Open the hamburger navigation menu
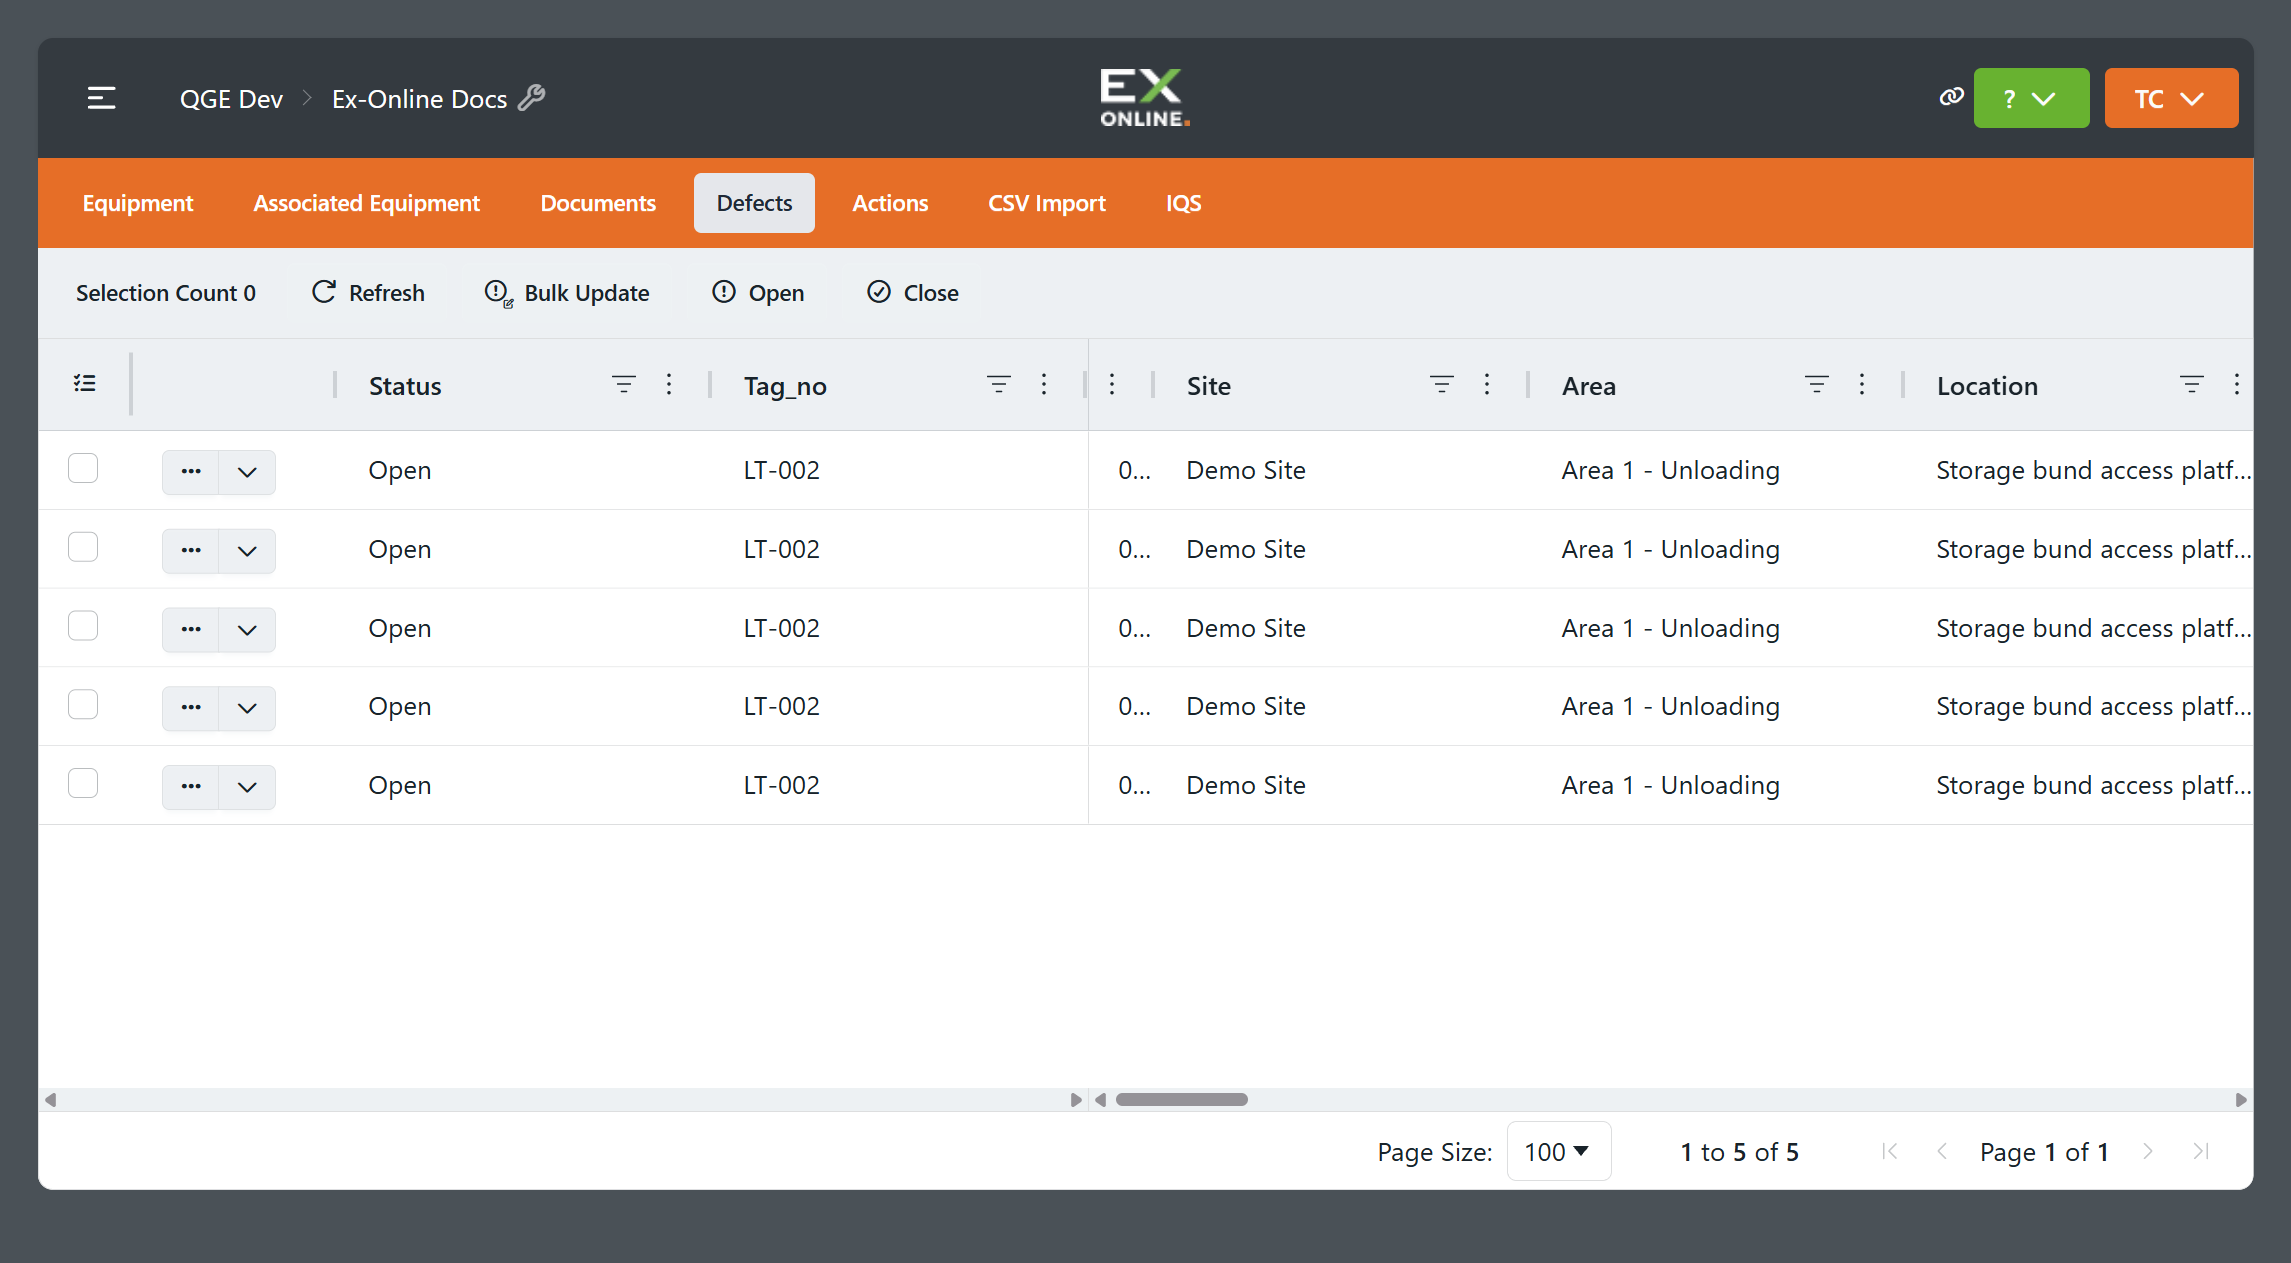 101,98
